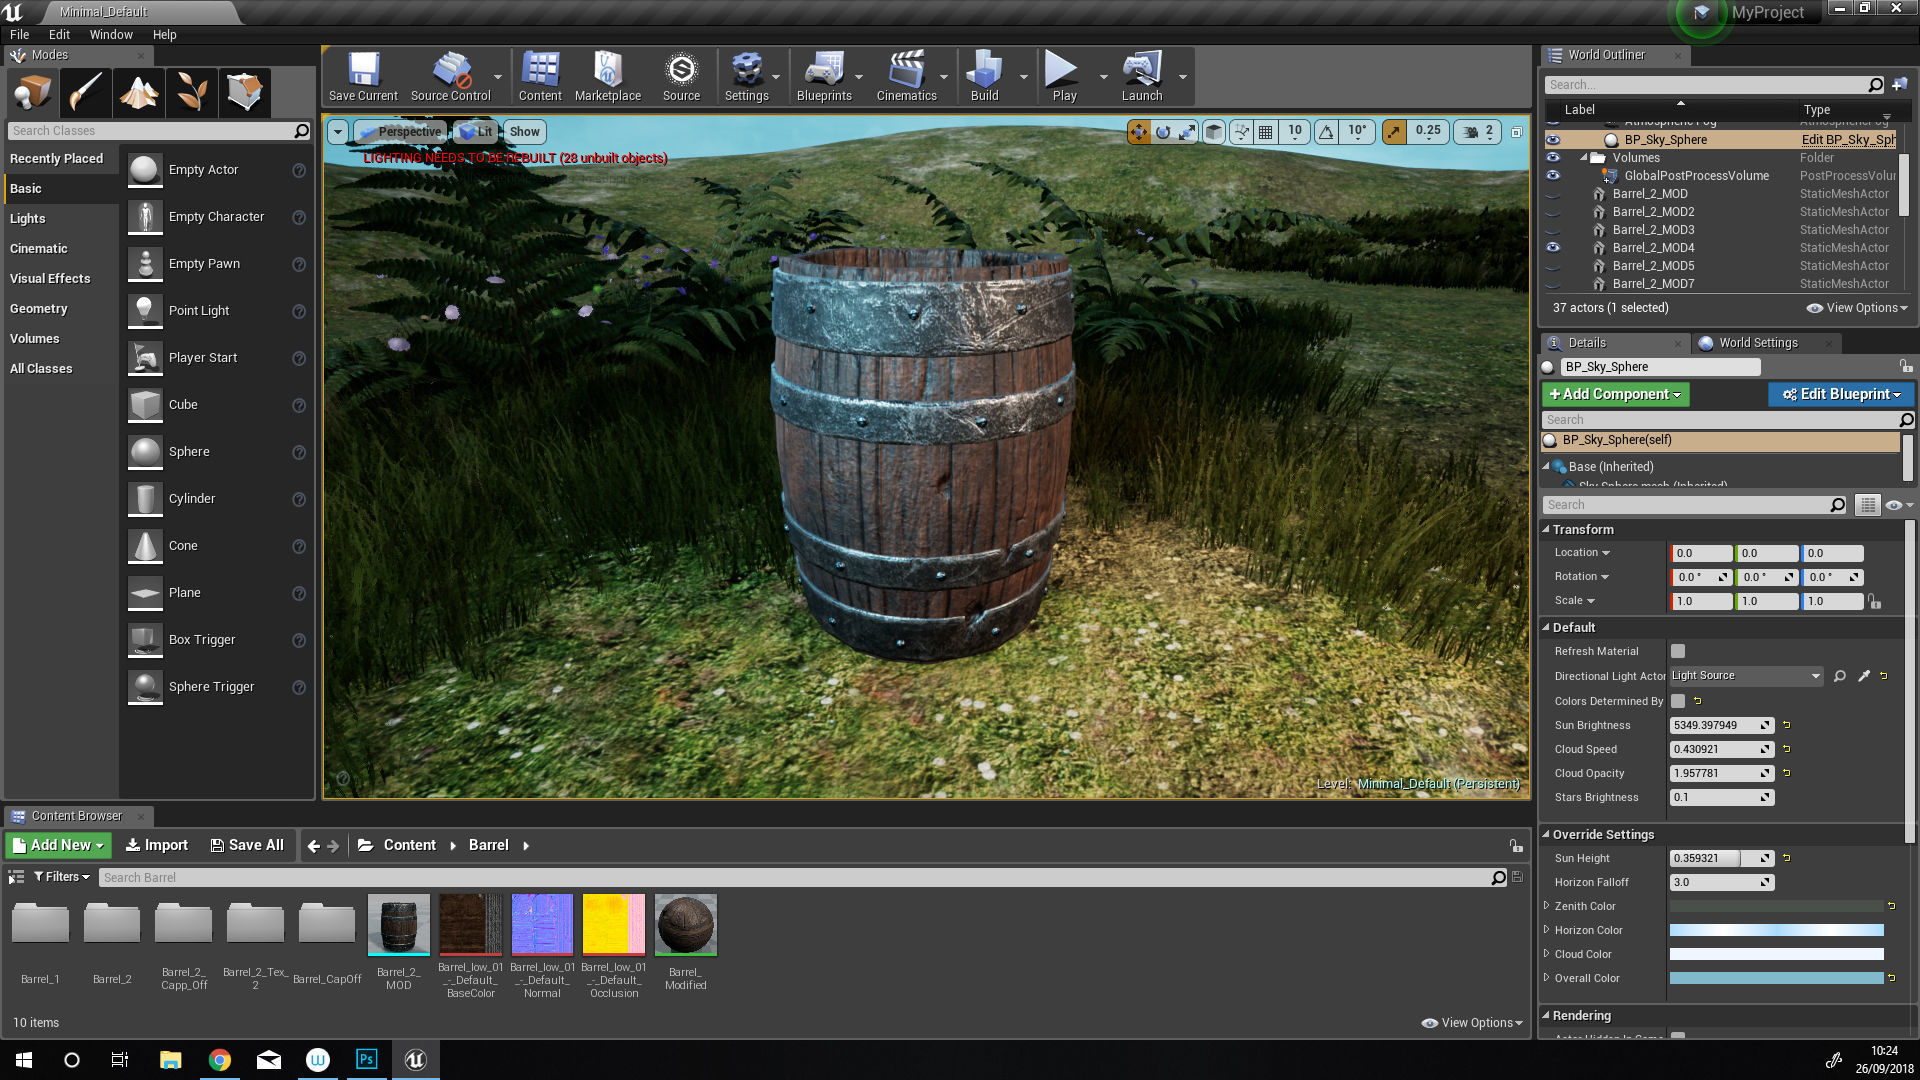1920x1080 pixels.
Task: Open the Window menu
Action: 111,34
